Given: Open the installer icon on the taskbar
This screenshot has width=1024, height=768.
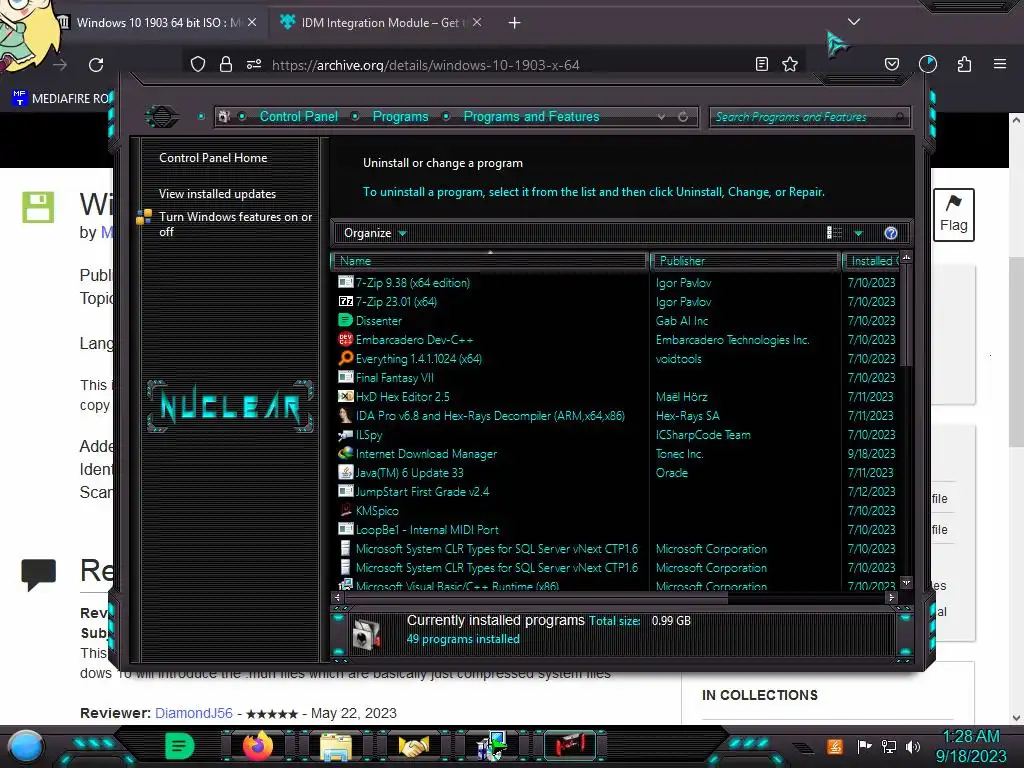Looking at the screenshot, I should tap(492, 746).
